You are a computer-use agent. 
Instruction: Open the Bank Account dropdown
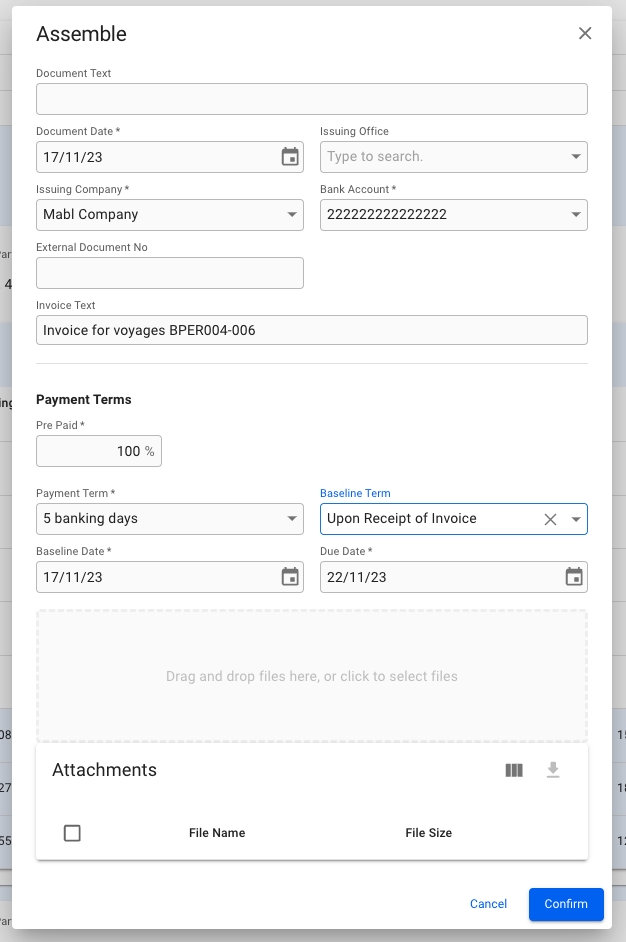(576, 215)
